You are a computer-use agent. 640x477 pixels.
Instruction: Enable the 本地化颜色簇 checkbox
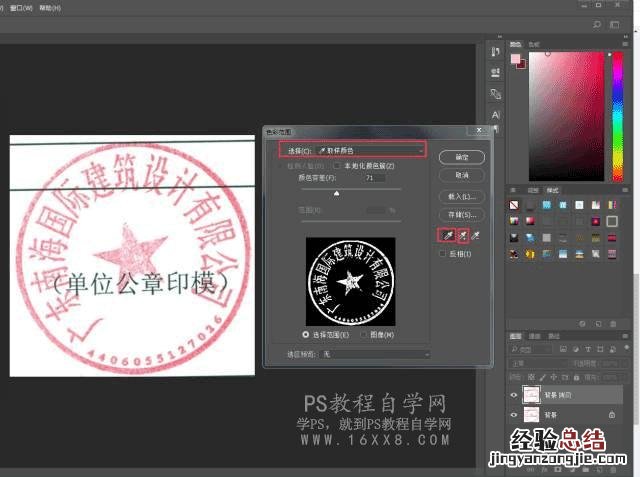[x=337, y=166]
